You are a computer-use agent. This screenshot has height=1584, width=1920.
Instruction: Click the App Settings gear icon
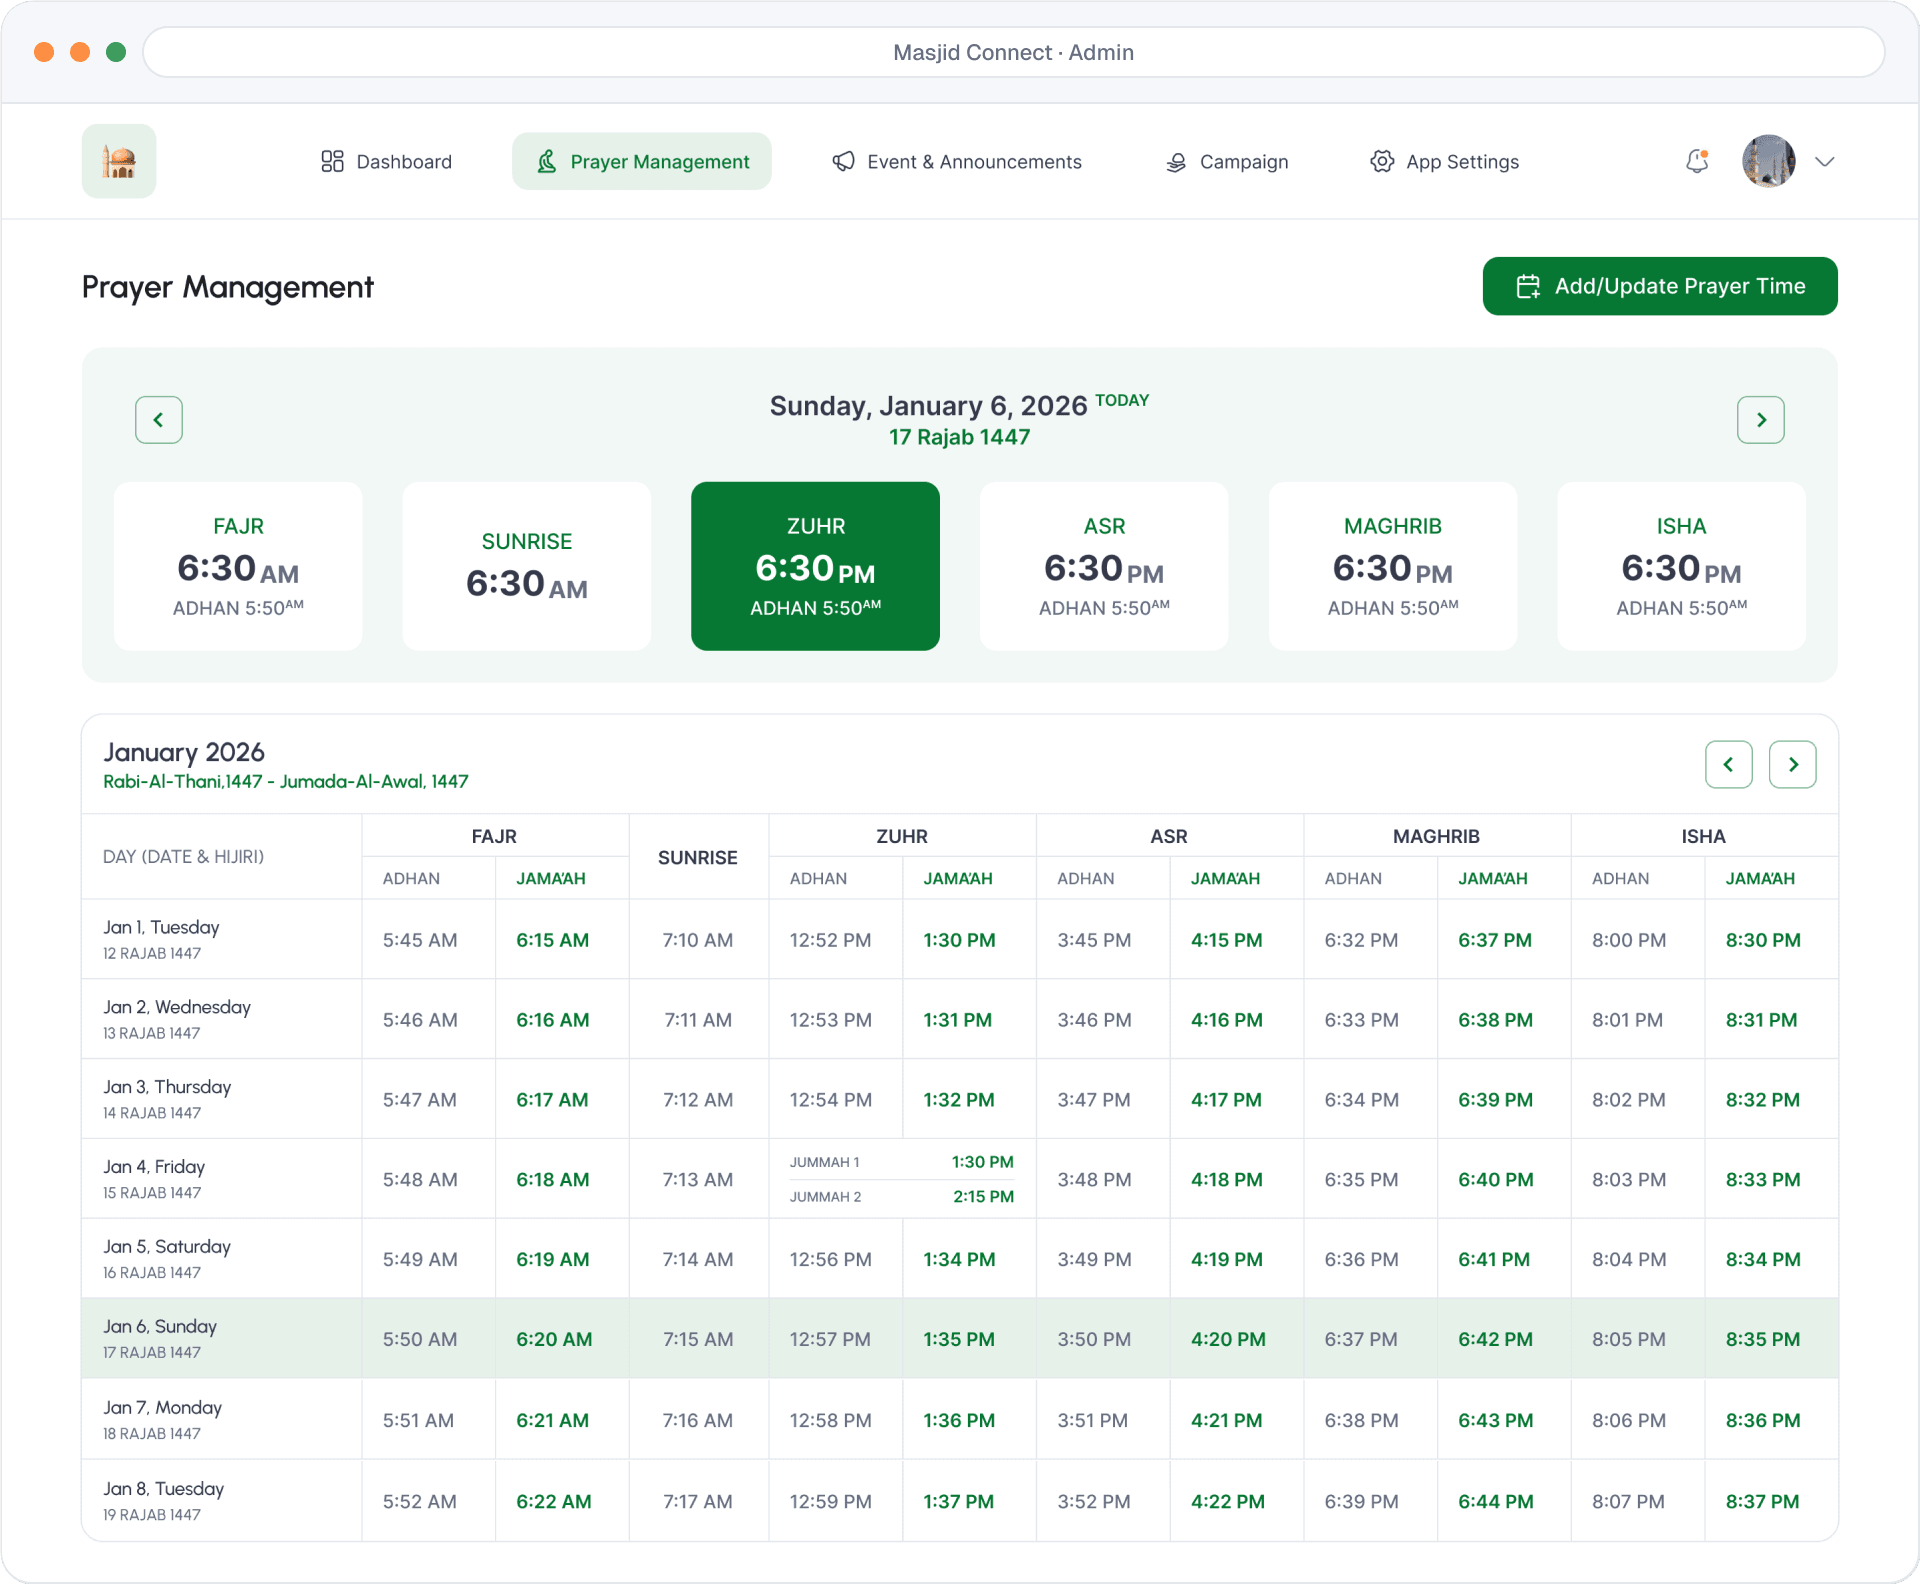(x=1382, y=161)
